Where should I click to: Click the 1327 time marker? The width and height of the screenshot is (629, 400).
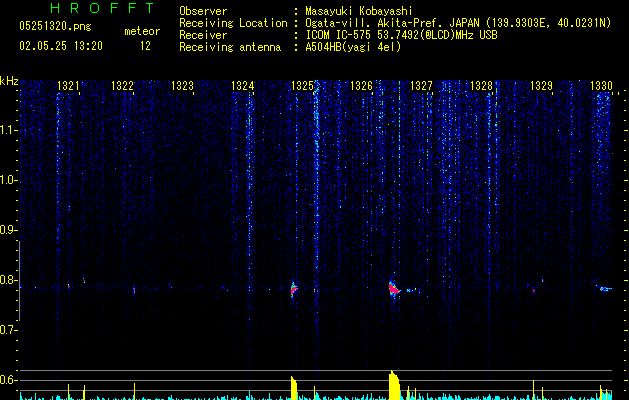[421, 86]
